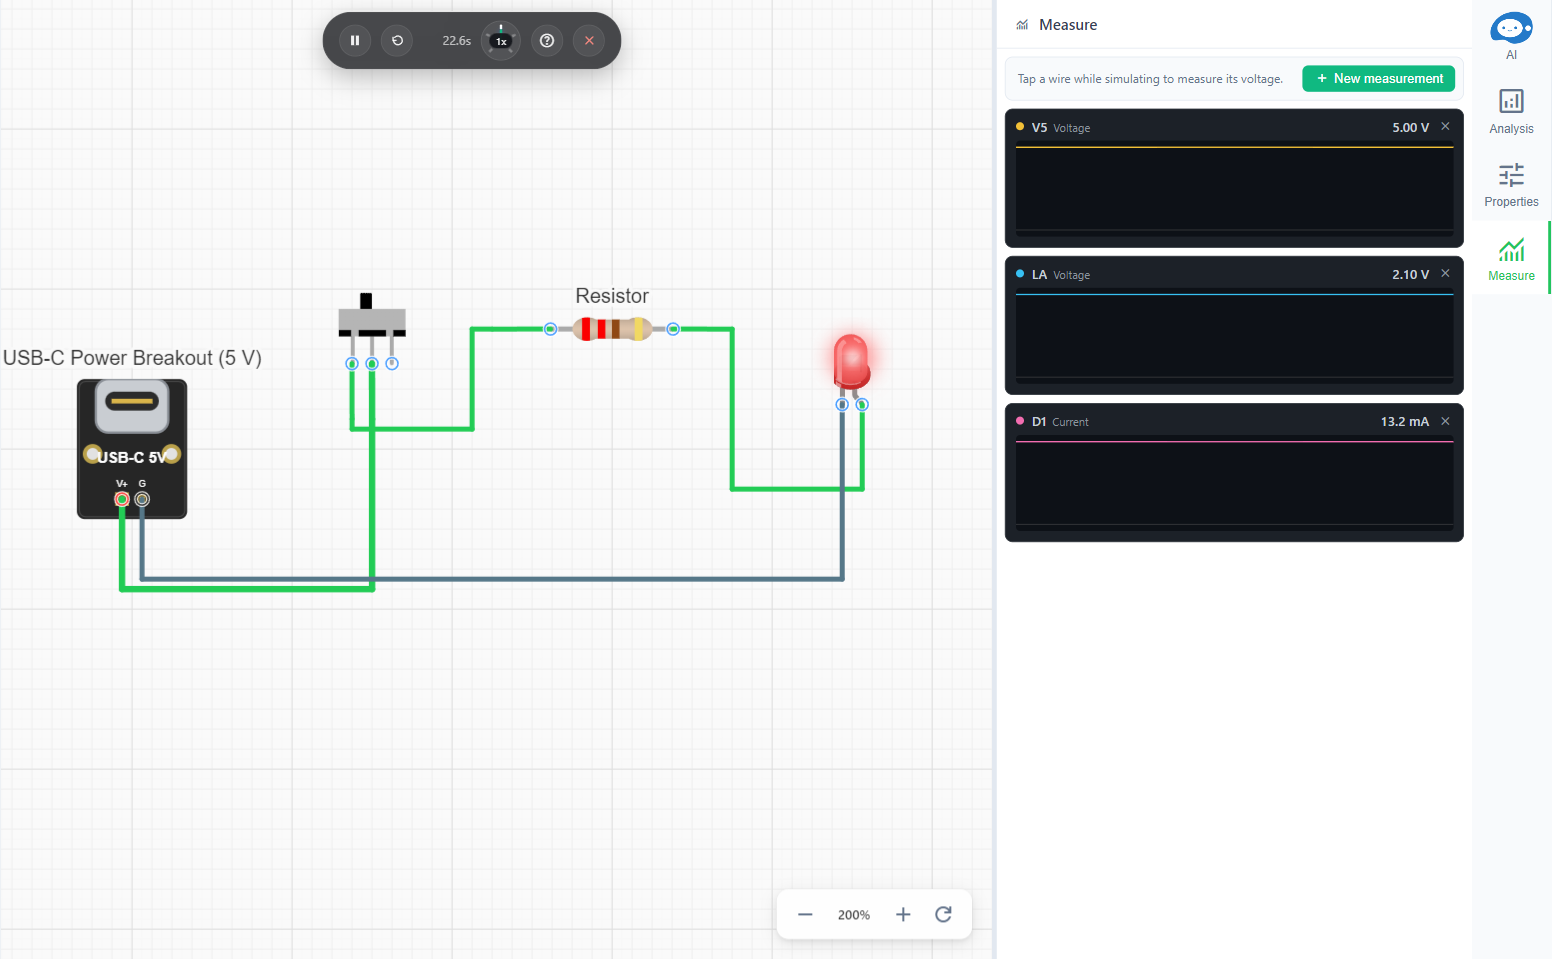1552x959 pixels.
Task: Pause the running simulation
Action: coord(355,41)
